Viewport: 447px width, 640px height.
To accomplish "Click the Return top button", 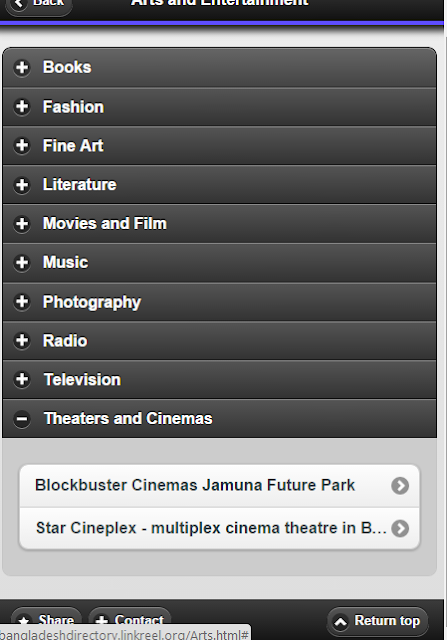I will (x=377, y=621).
